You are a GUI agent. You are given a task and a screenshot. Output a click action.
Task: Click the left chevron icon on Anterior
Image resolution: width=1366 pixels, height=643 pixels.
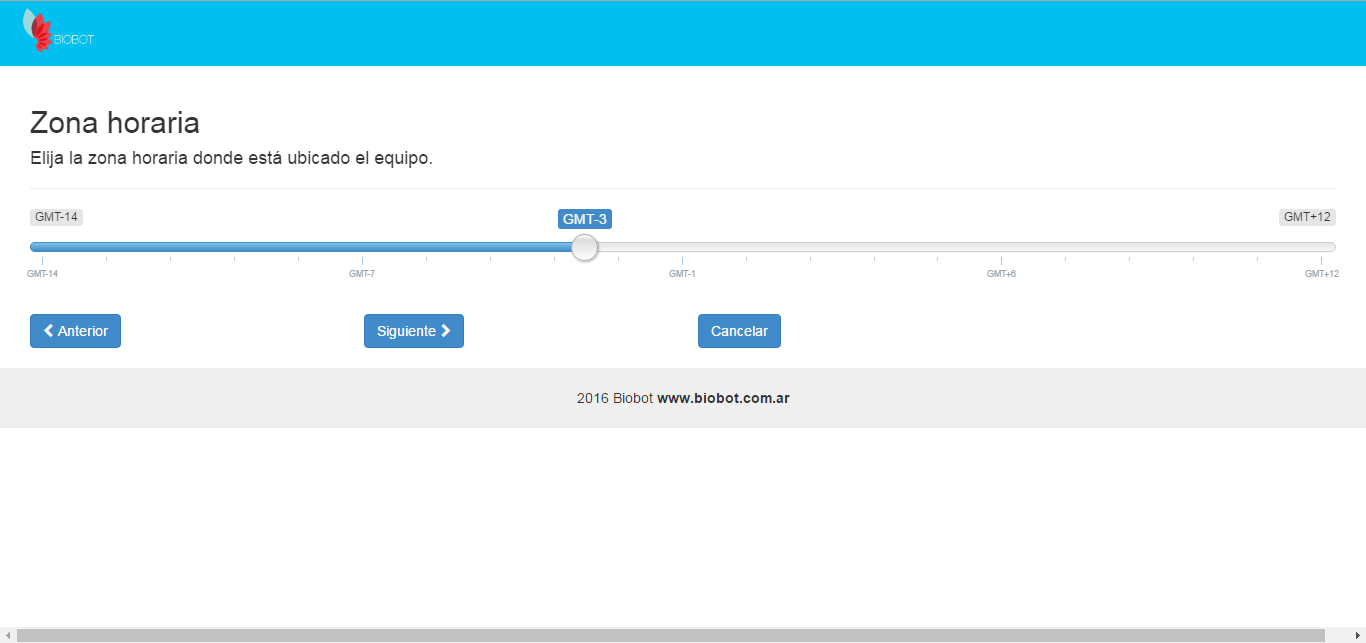click(x=48, y=331)
